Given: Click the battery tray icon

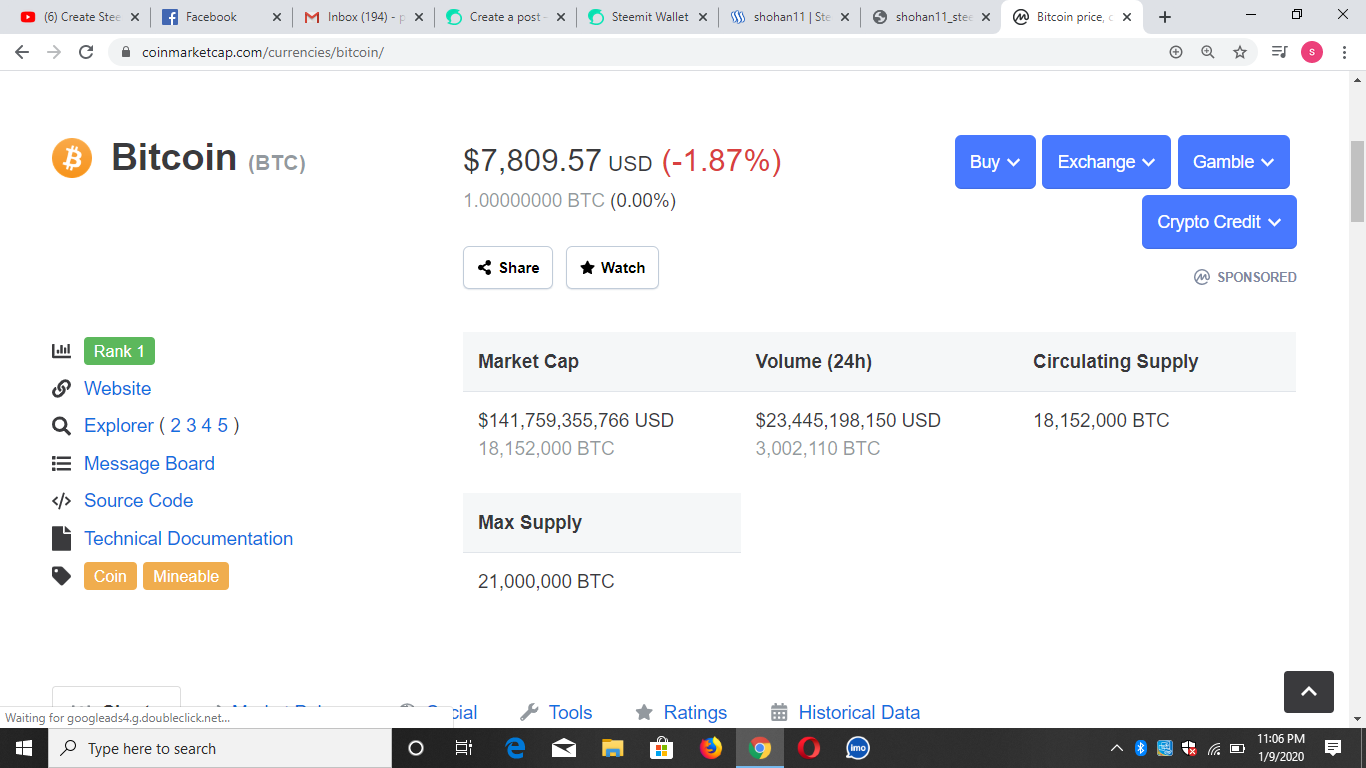Looking at the screenshot, I should tap(1237, 748).
